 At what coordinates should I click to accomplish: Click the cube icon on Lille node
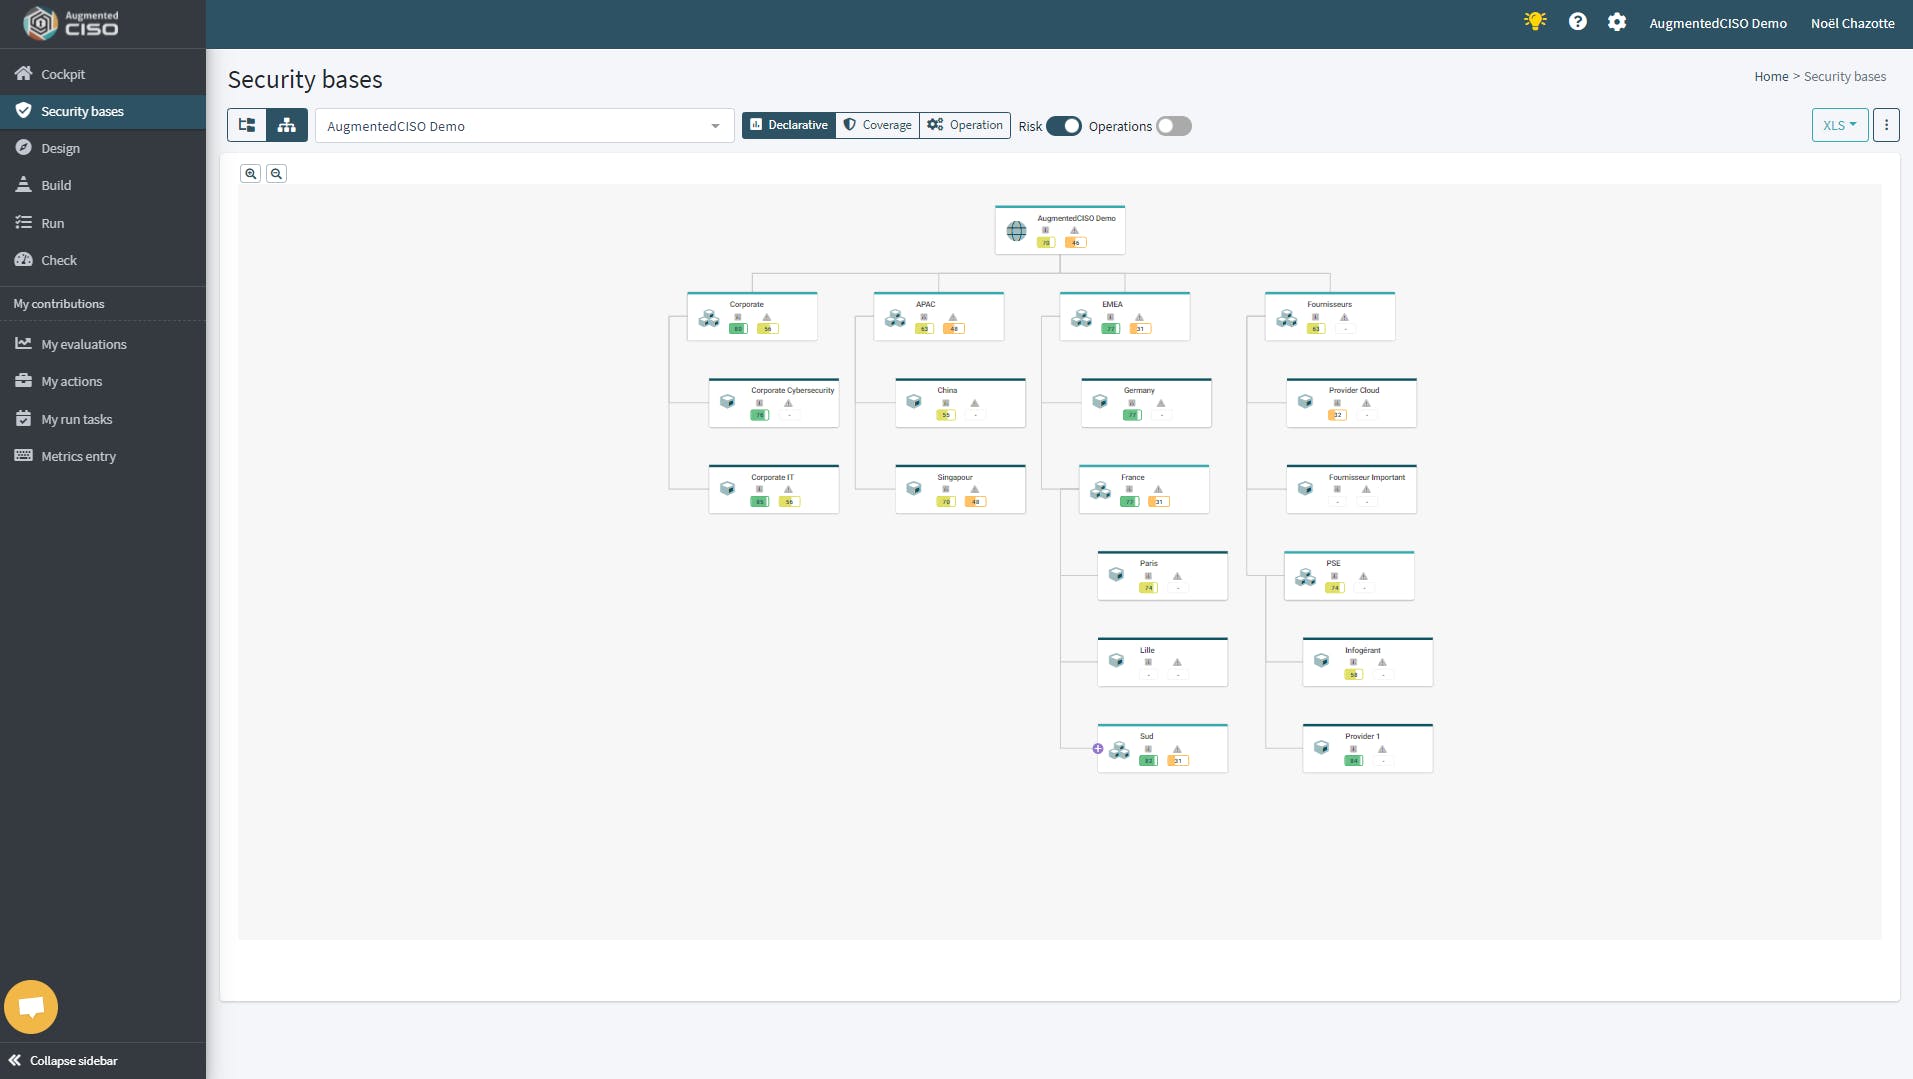pyautogui.click(x=1116, y=661)
